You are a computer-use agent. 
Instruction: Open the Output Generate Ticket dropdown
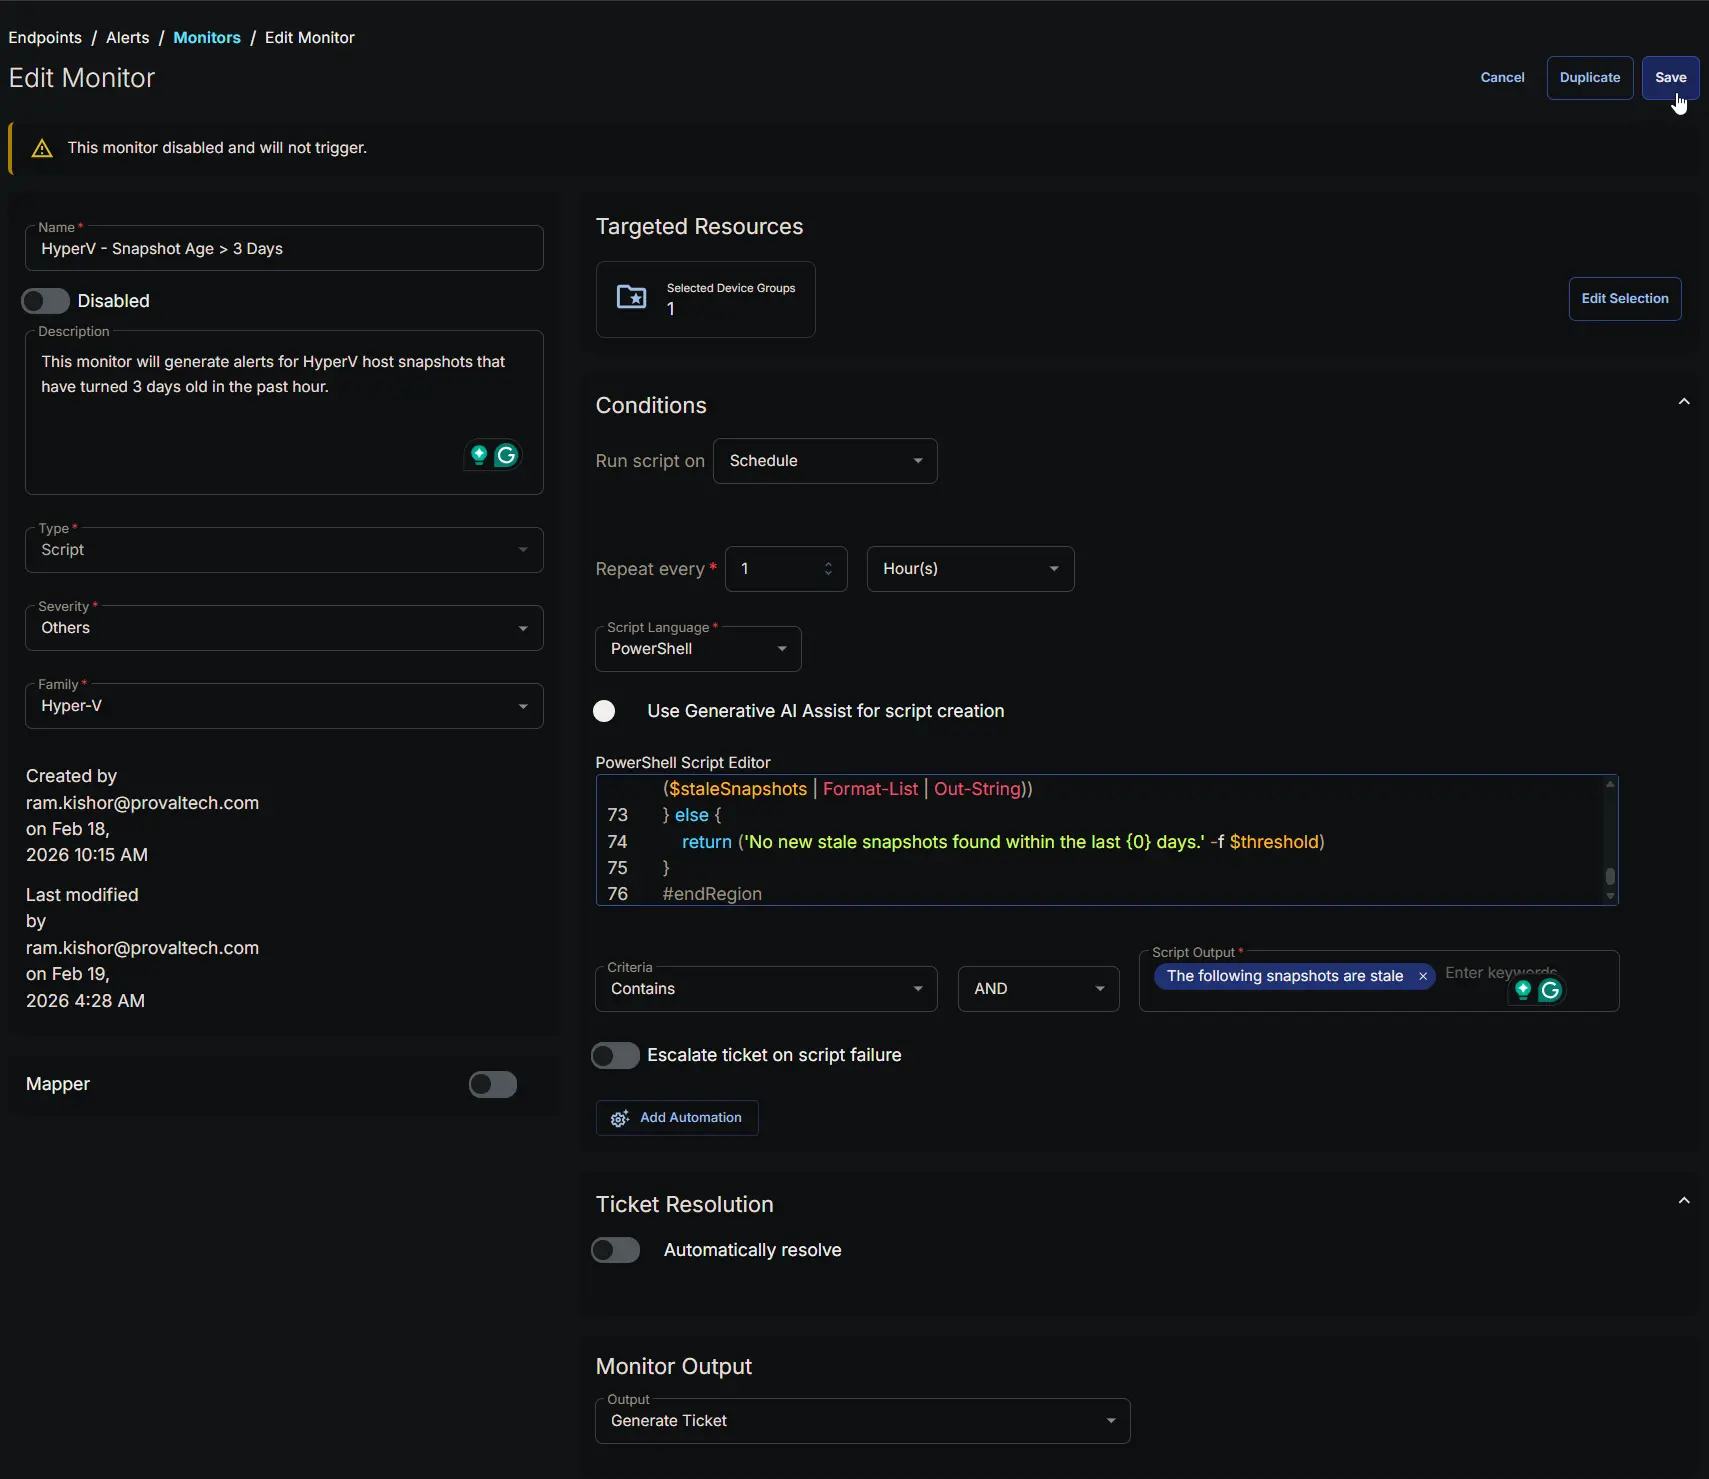pos(862,1421)
